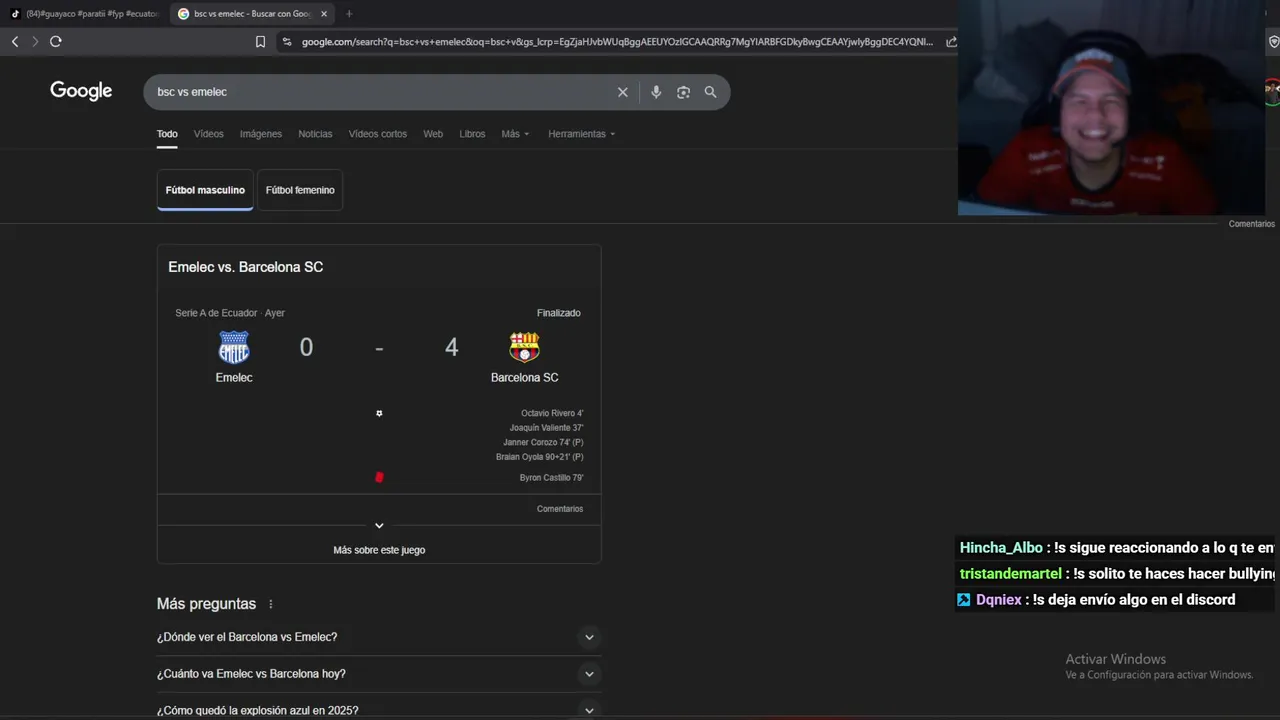Click Hincha_Albo chat message

1117,548
